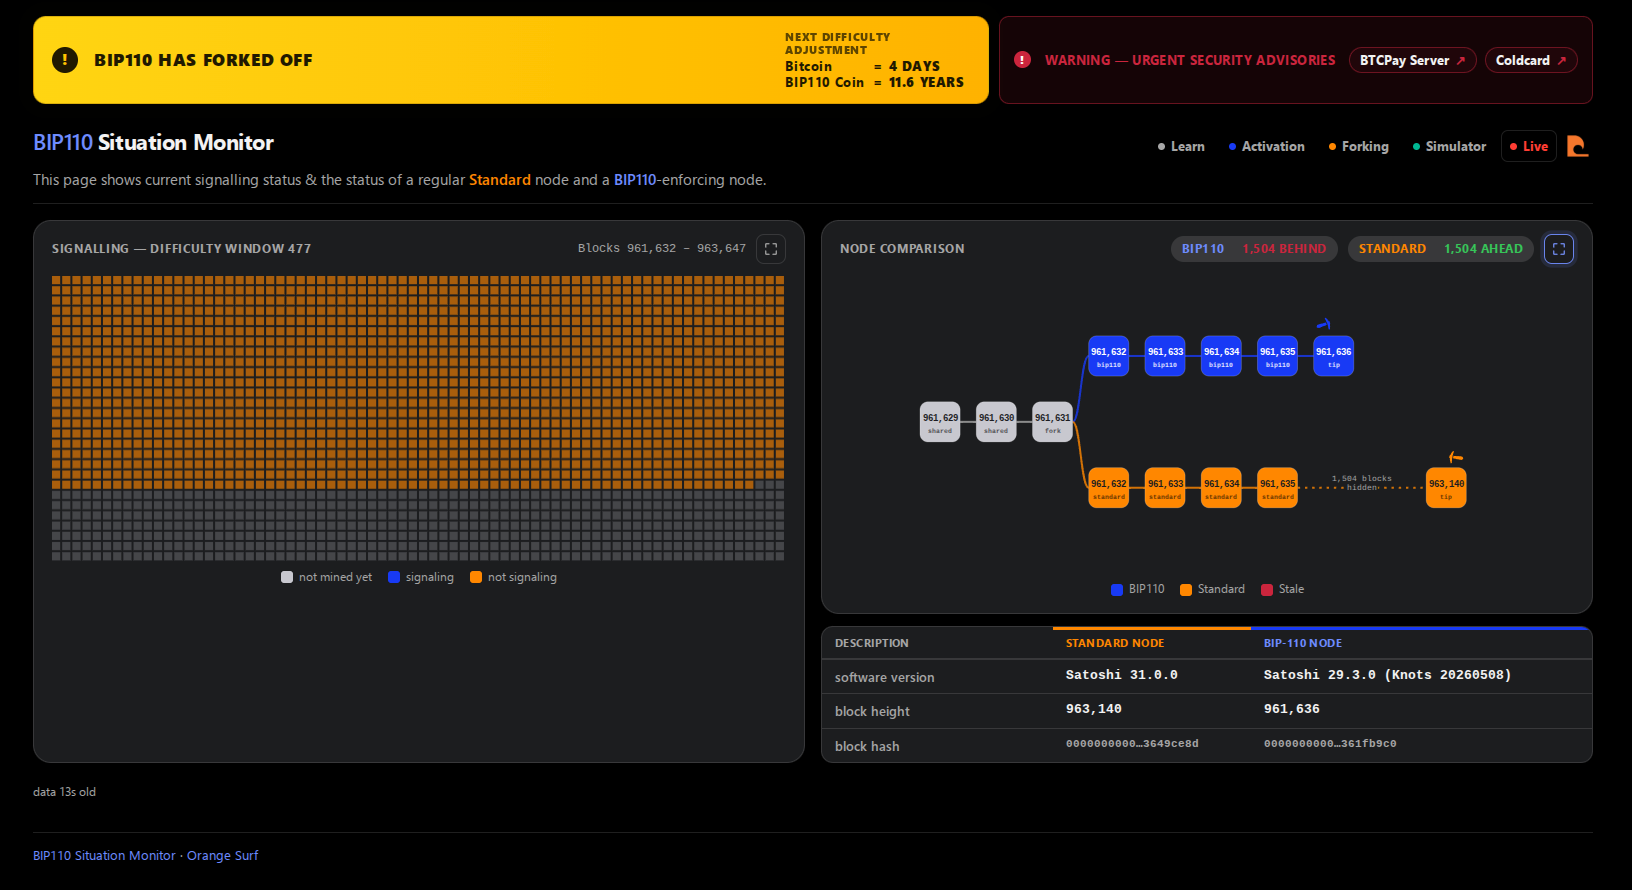Viewport: 1632px width, 890px height.
Task: Go to the Learn section
Action: [1181, 146]
